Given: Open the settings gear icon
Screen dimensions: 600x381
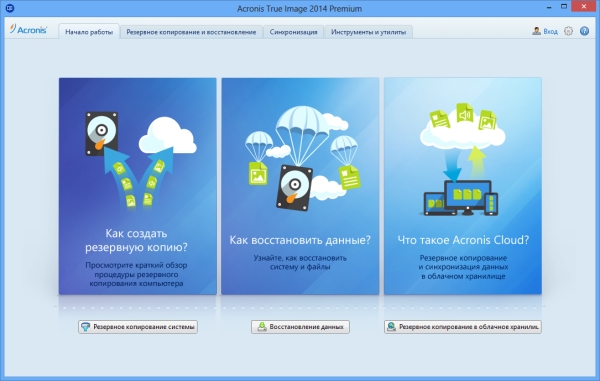Looking at the screenshot, I should pos(568,31).
